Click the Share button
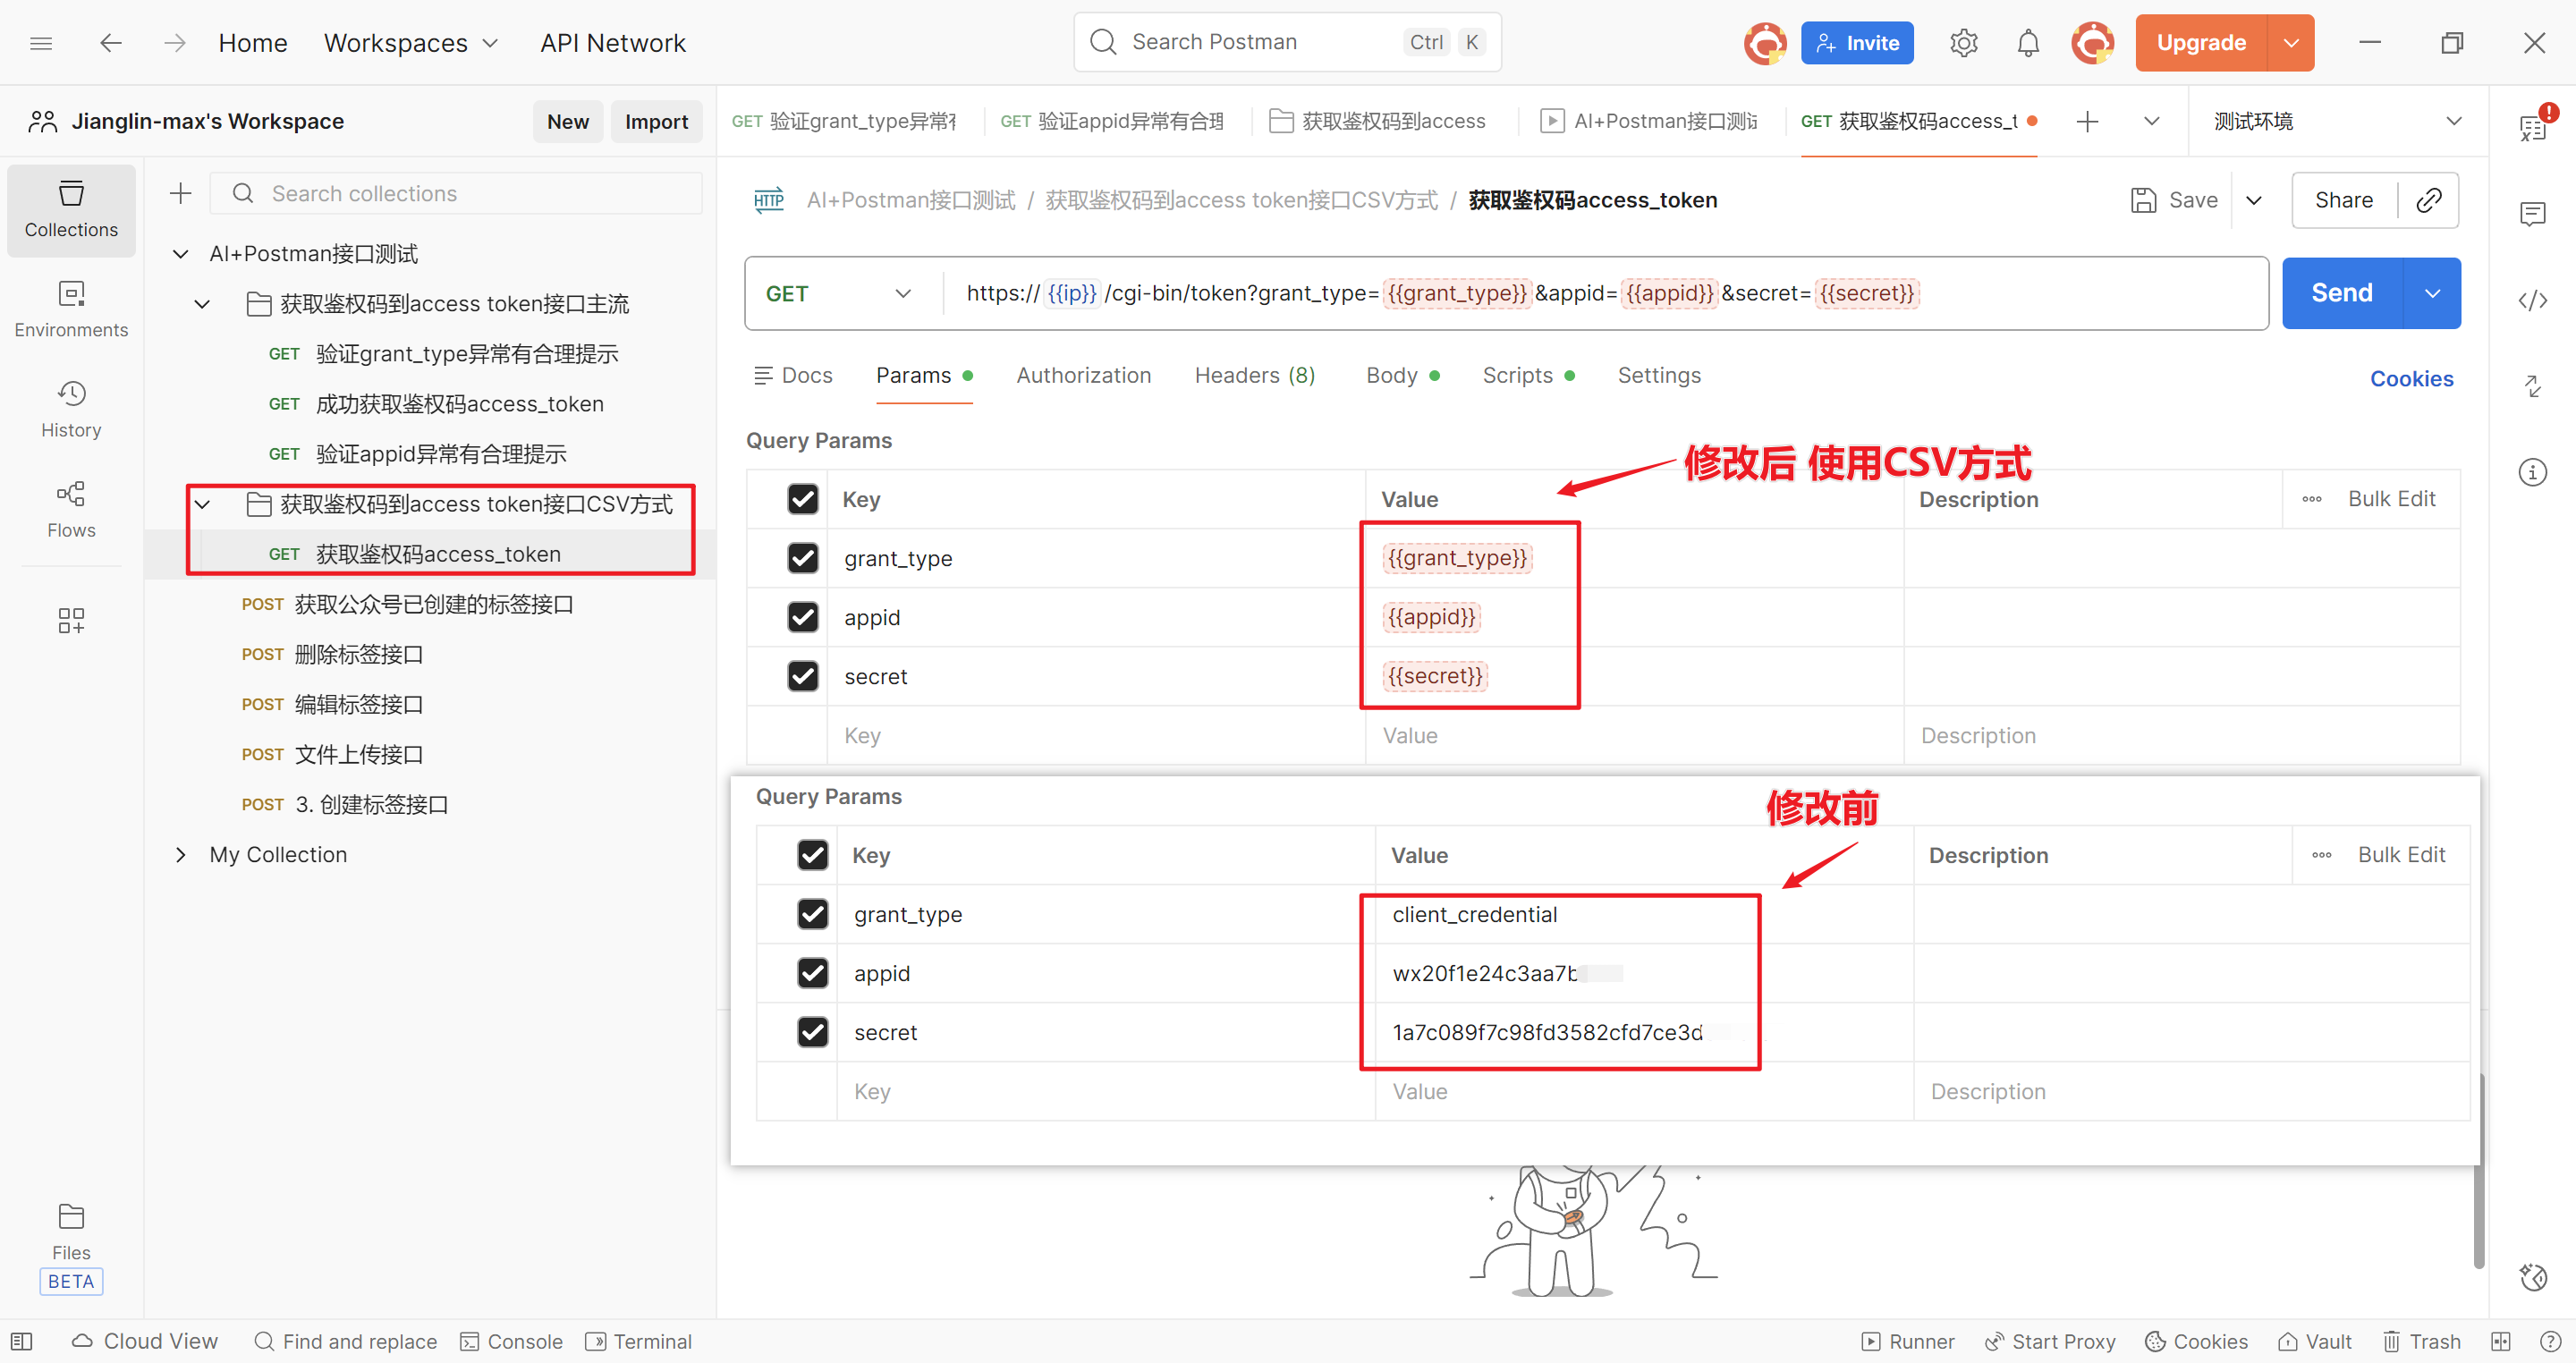 point(2343,200)
